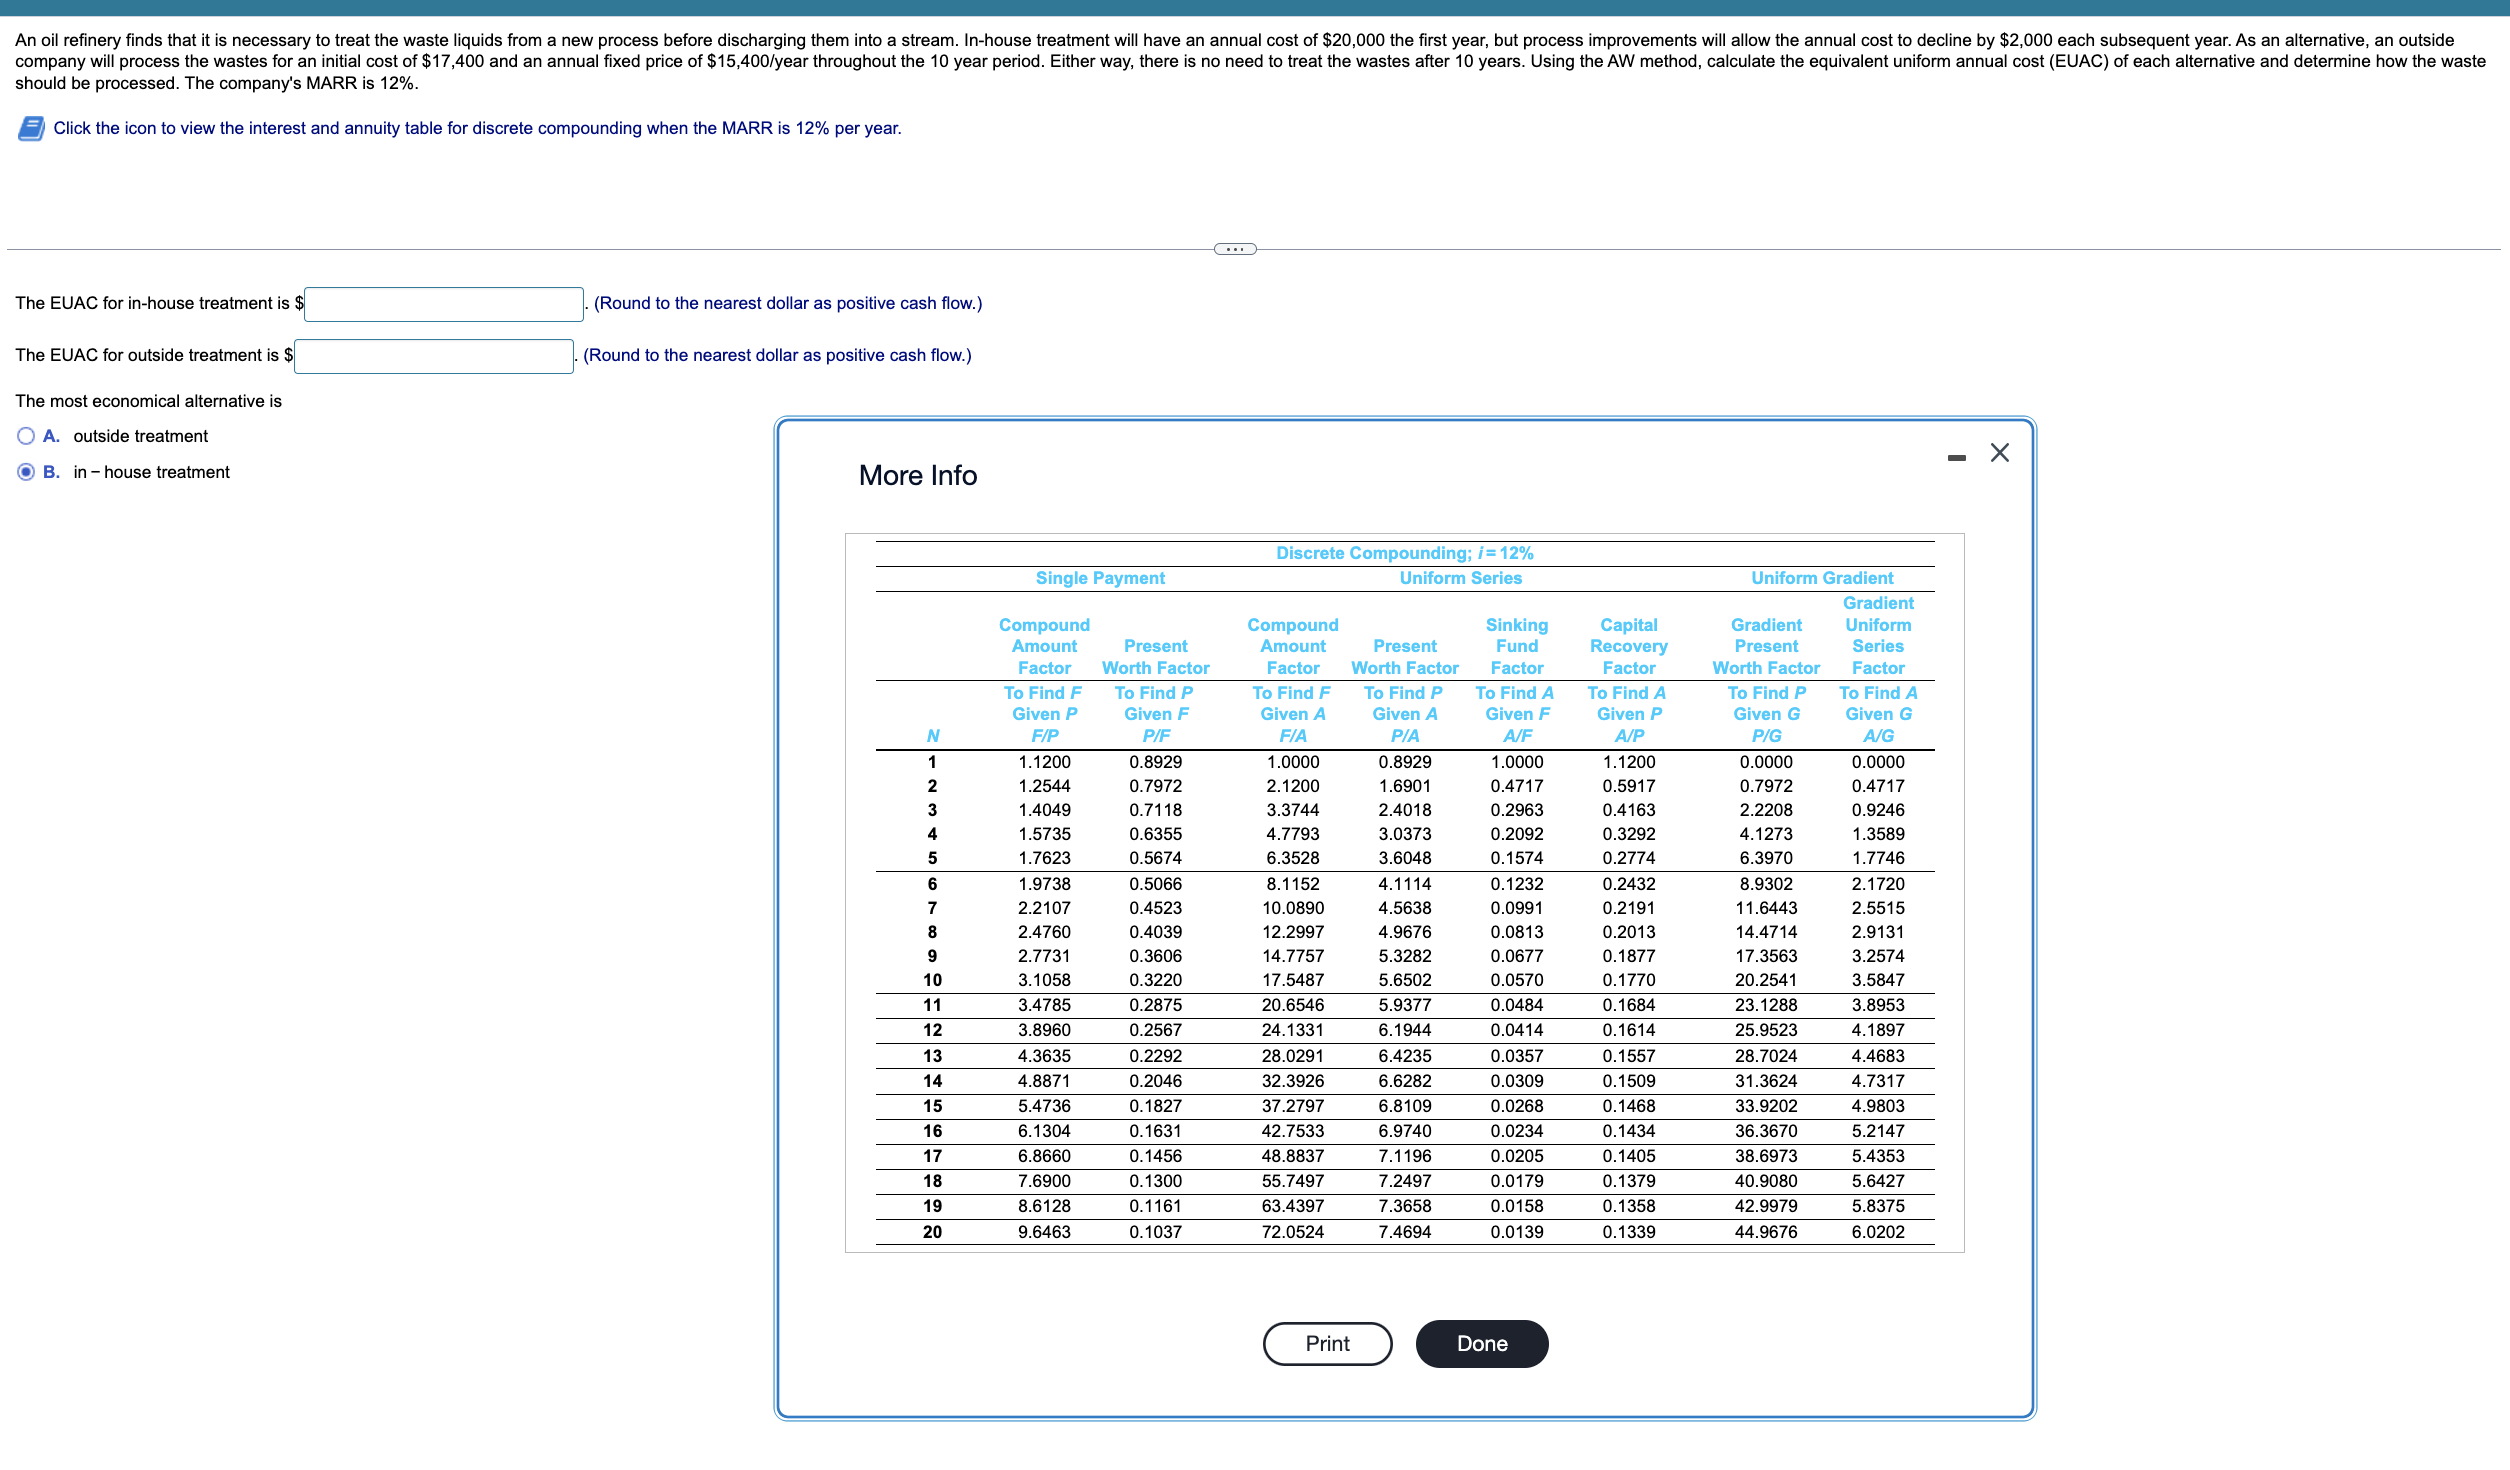Click the Gradient Present Worth Factor header
Image resolution: width=2510 pixels, height=1470 pixels.
click(1765, 646)
